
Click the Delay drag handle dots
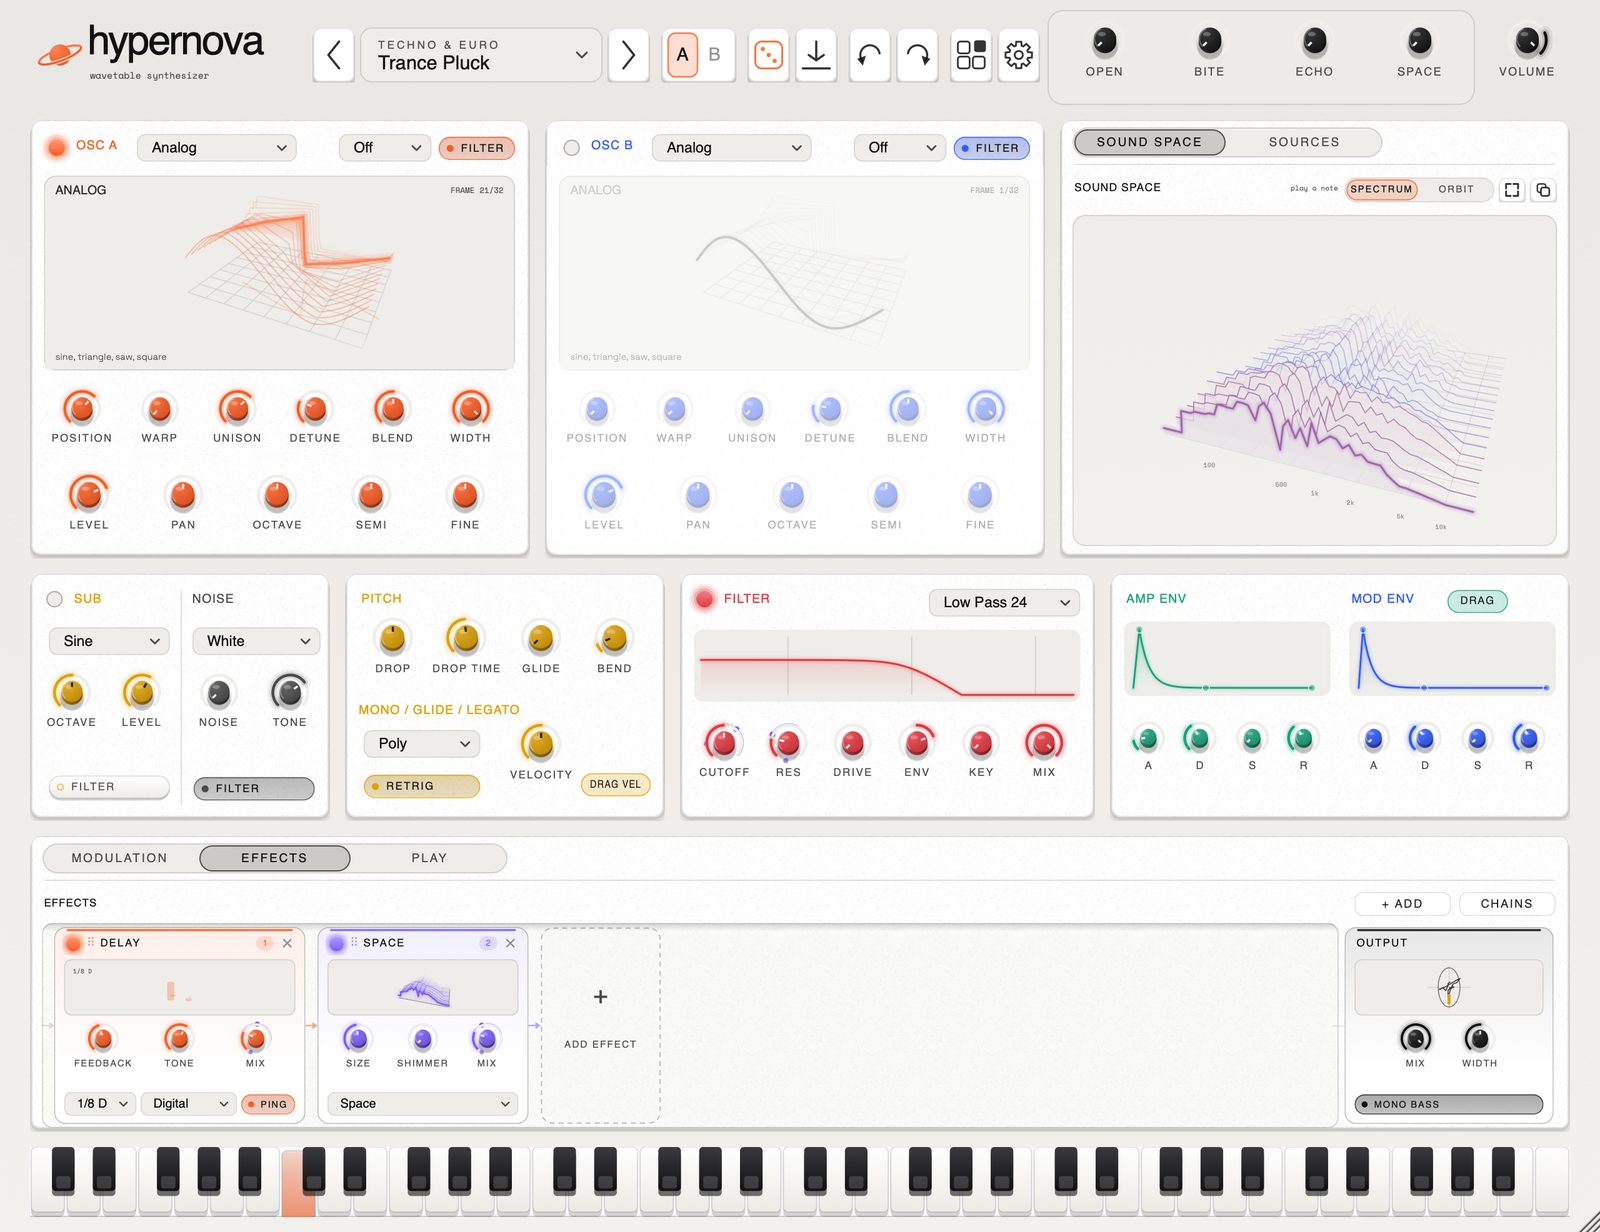pos(90,942)
